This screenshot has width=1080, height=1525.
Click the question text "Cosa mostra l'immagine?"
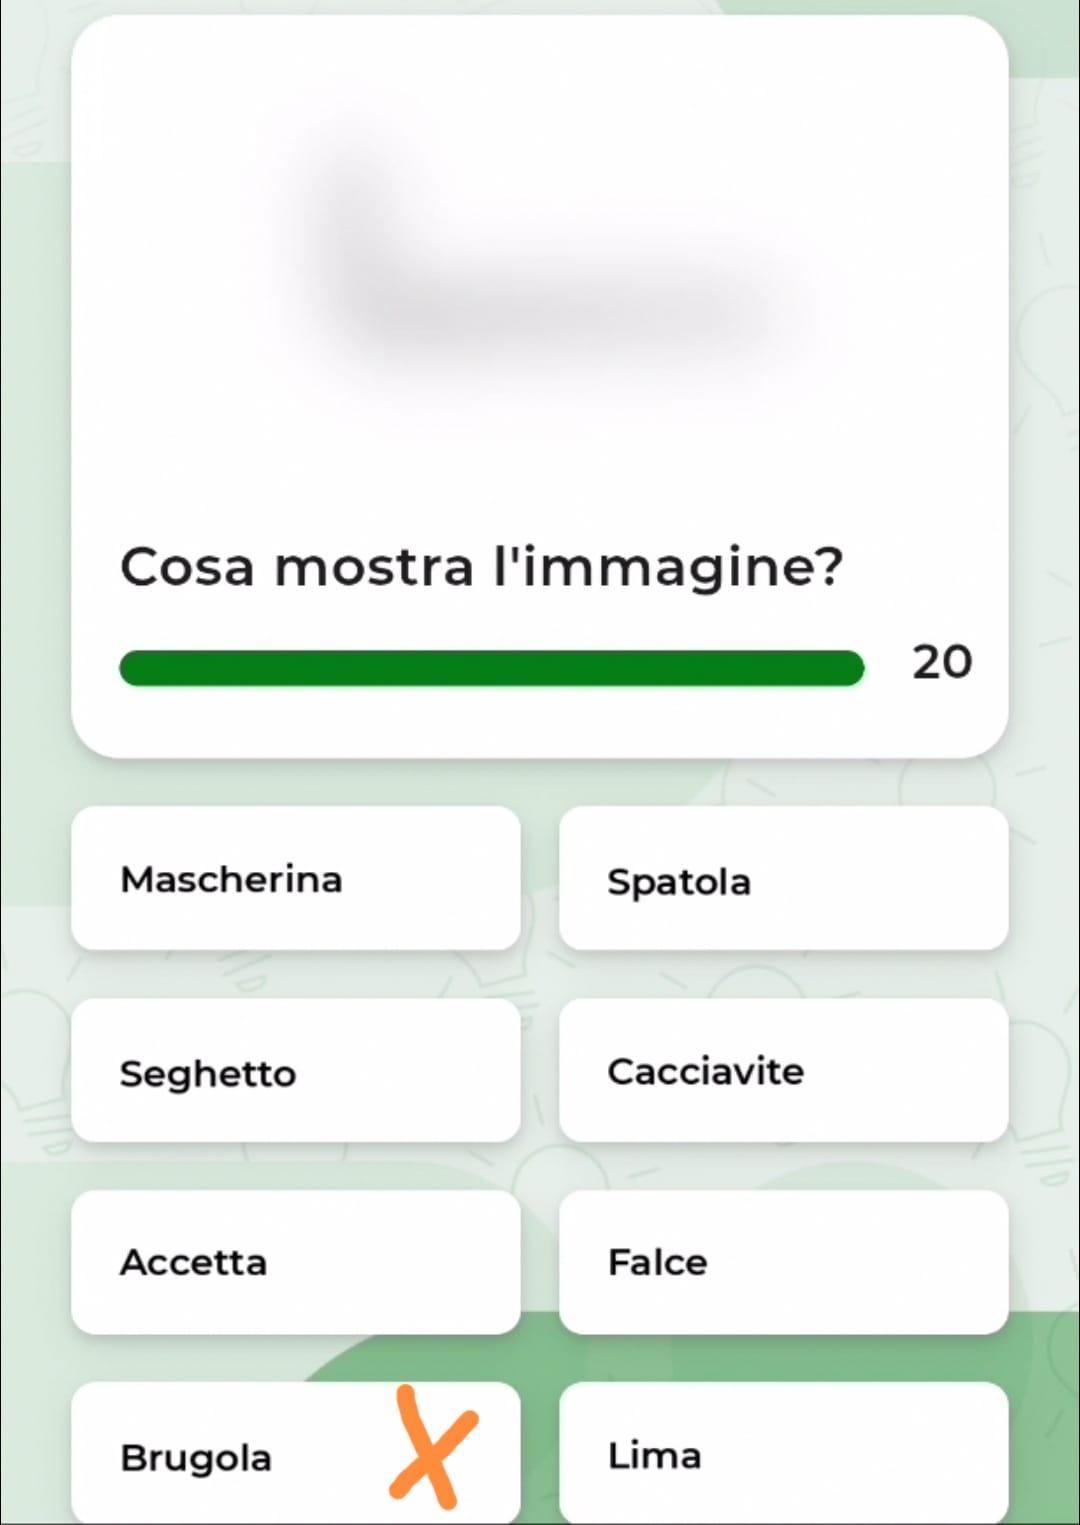481,567
